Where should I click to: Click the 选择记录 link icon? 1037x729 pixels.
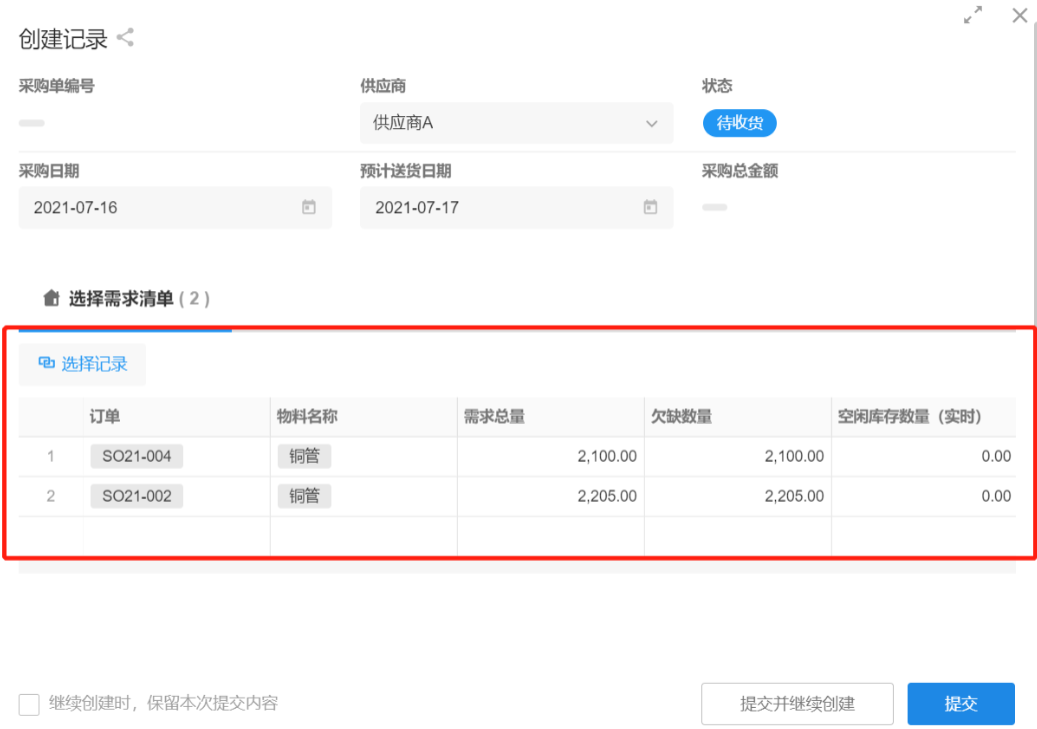[x=46, y=364]
